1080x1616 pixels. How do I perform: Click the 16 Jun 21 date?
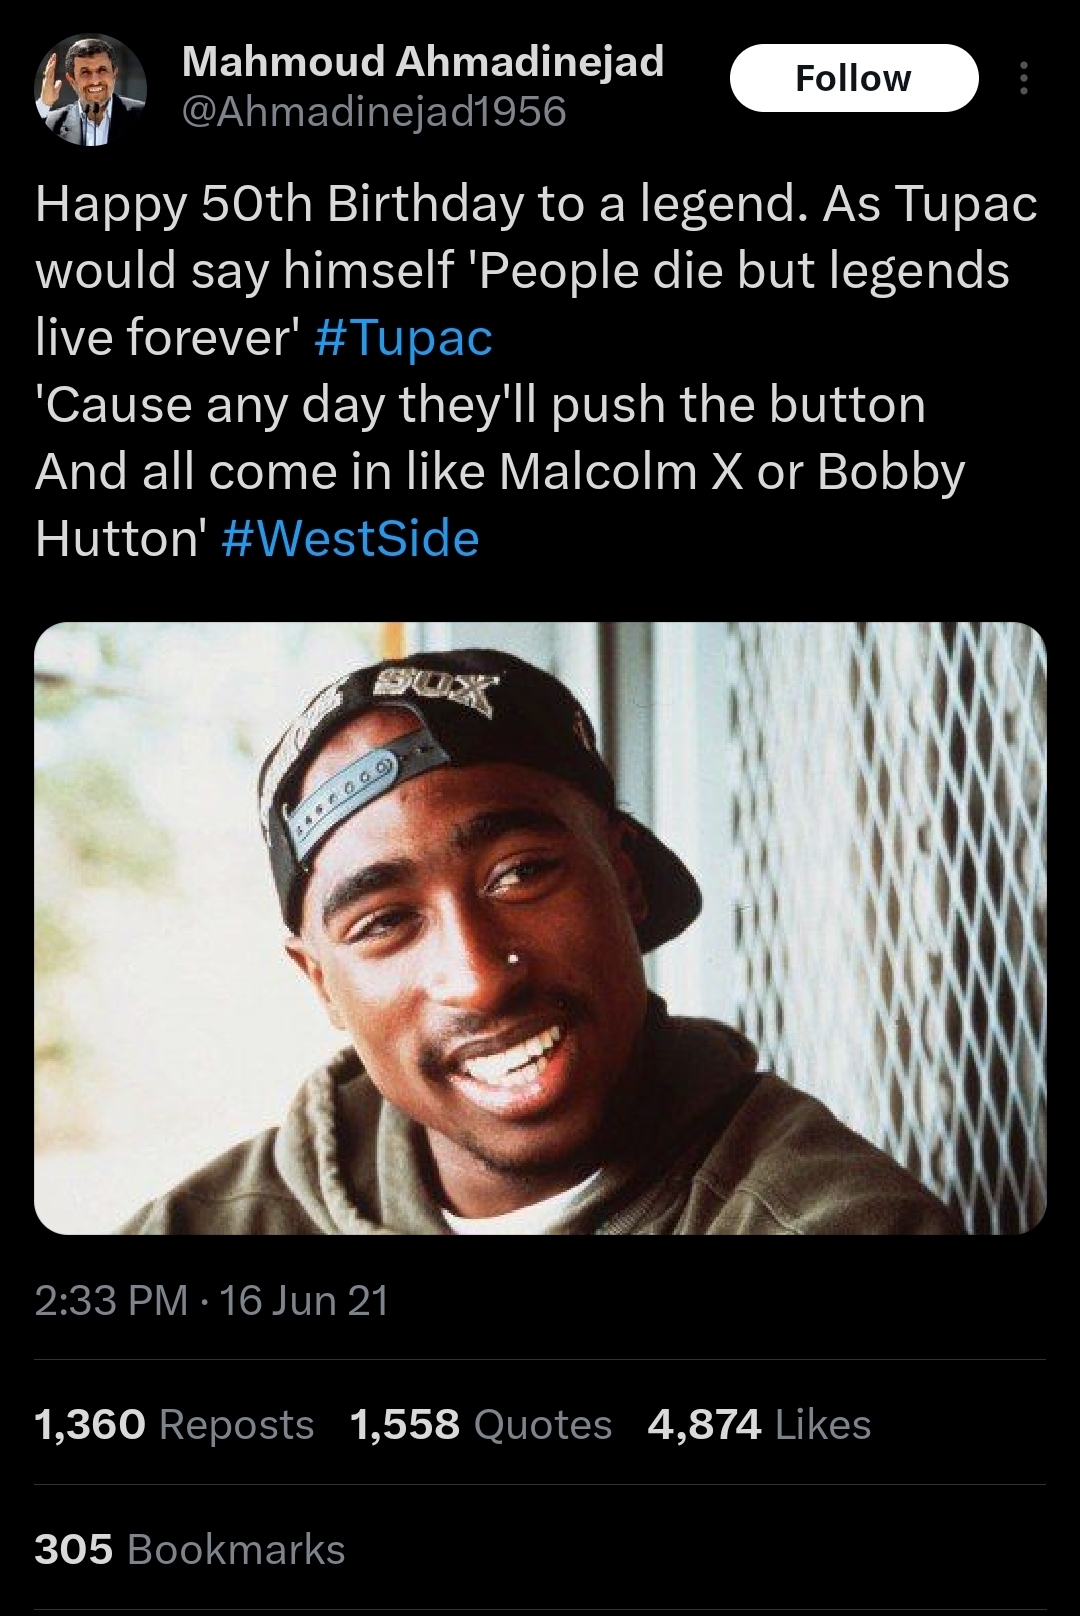pos(304,1300)
